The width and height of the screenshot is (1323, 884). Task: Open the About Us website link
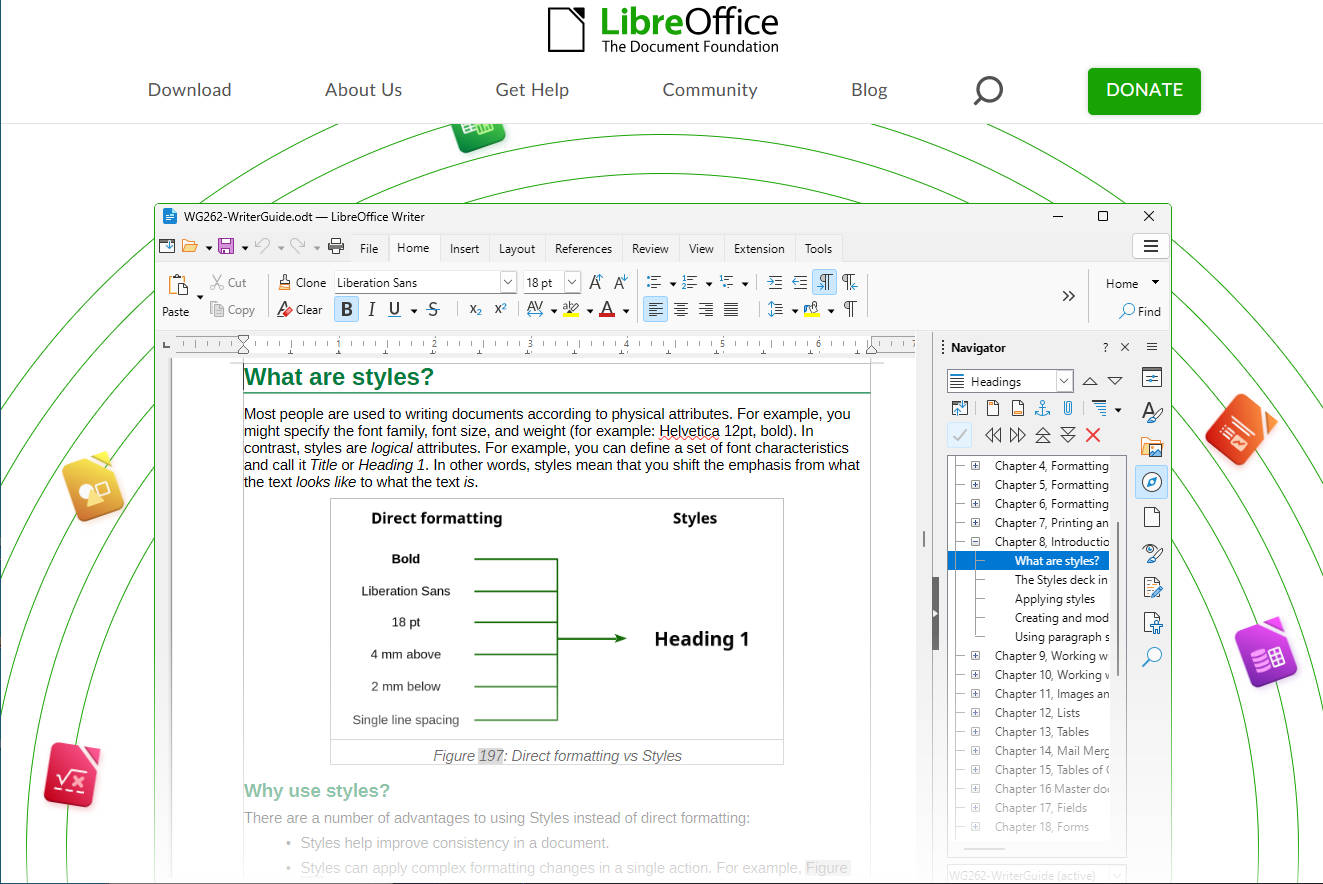[x=363, y=90]
